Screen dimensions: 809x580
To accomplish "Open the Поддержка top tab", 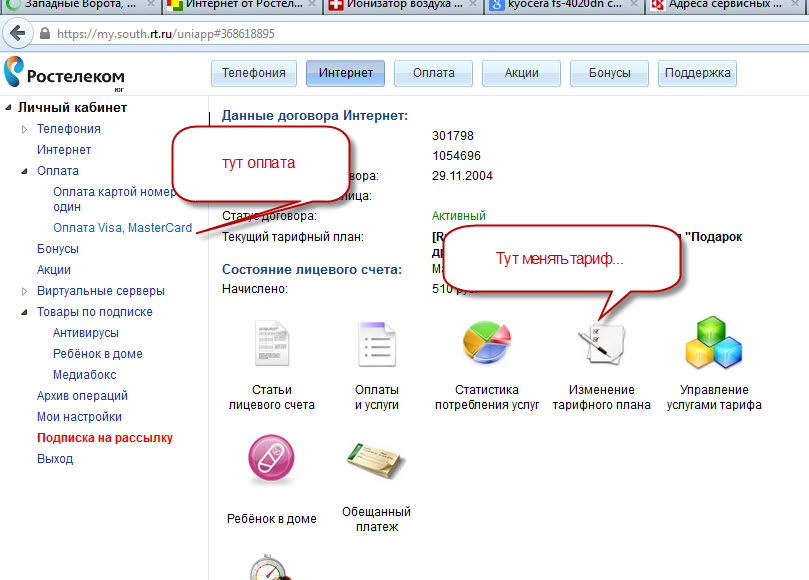I will (x=698, y=73).
